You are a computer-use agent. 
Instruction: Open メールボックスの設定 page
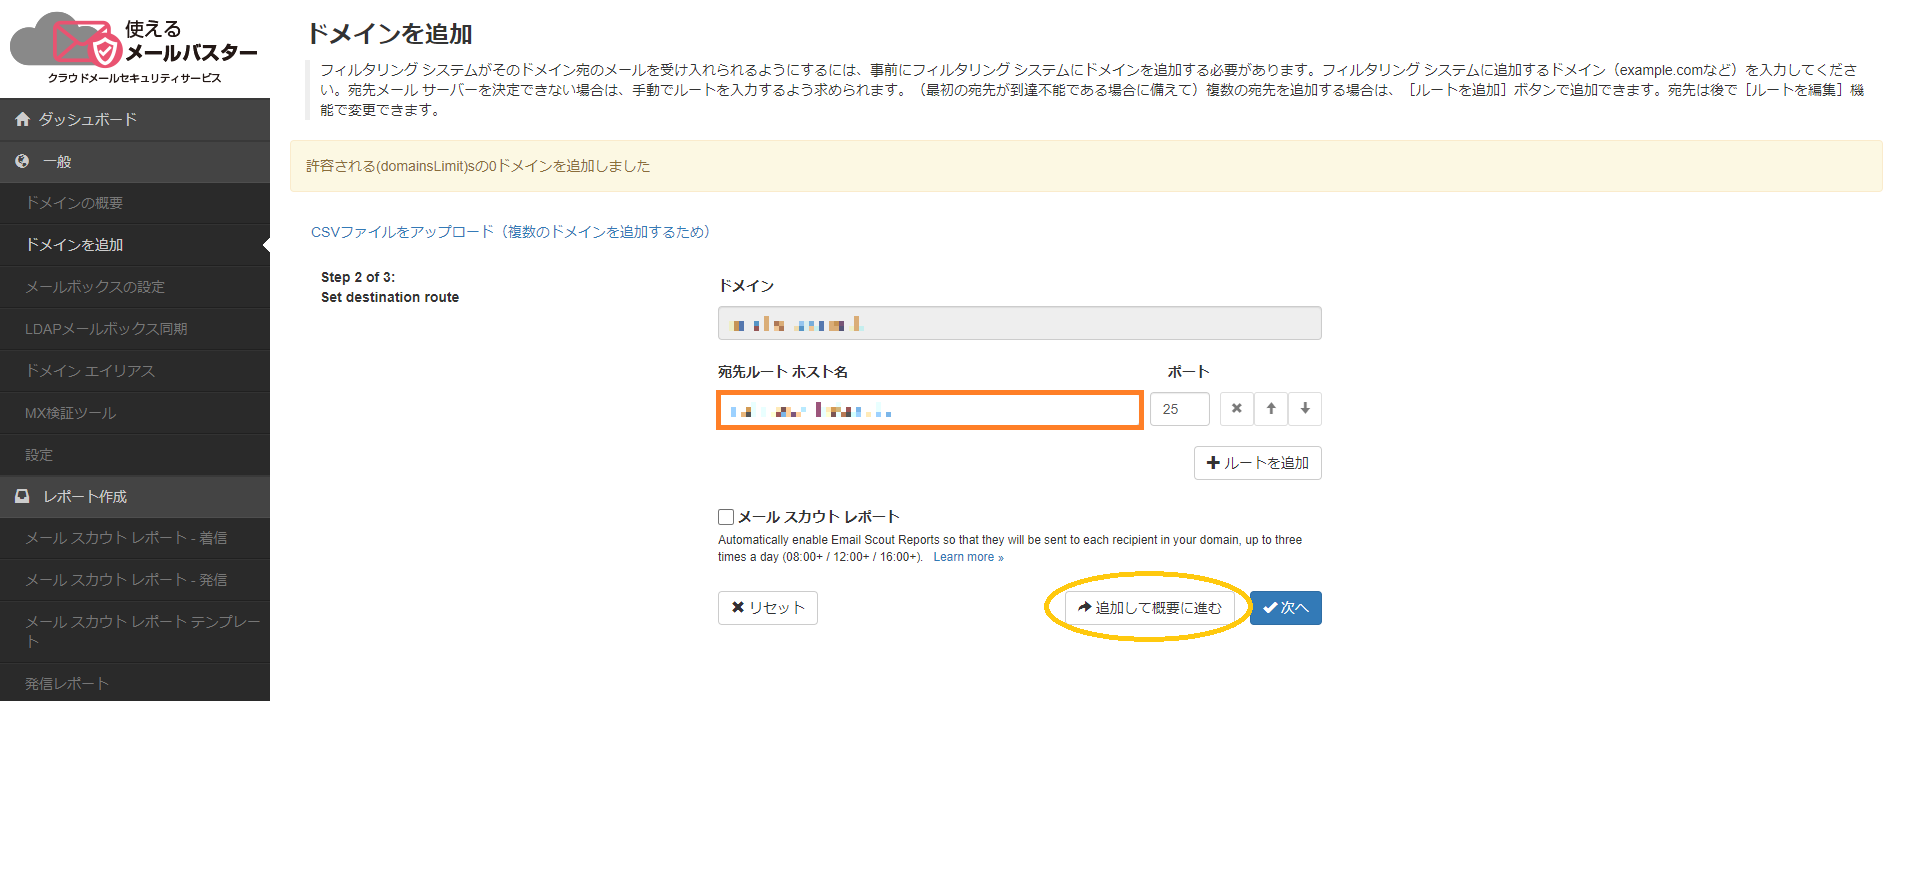click(x=135, y=287)
